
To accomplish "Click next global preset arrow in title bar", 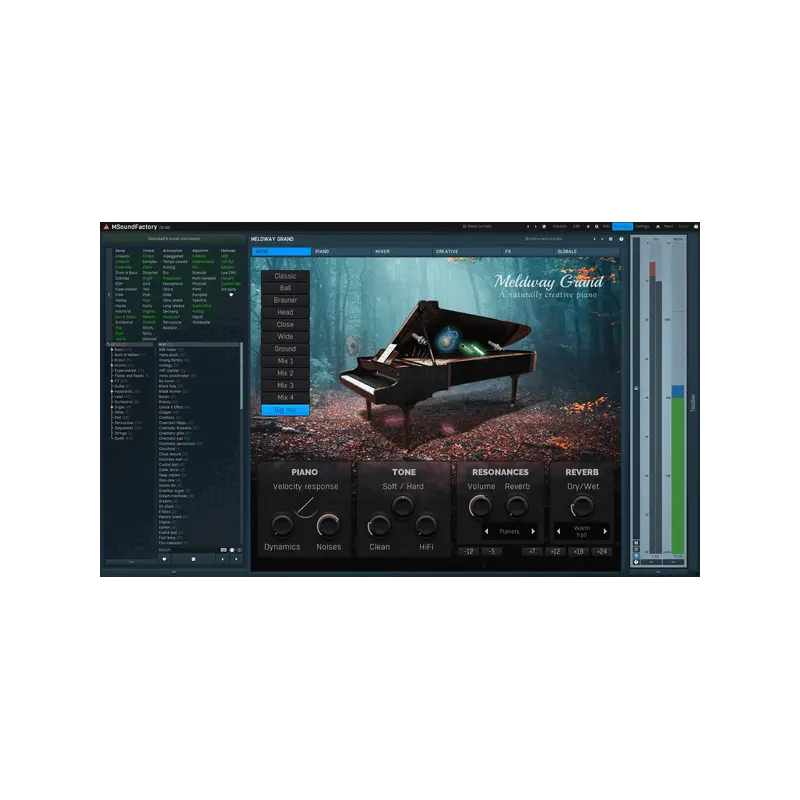I will pos(536,227).
